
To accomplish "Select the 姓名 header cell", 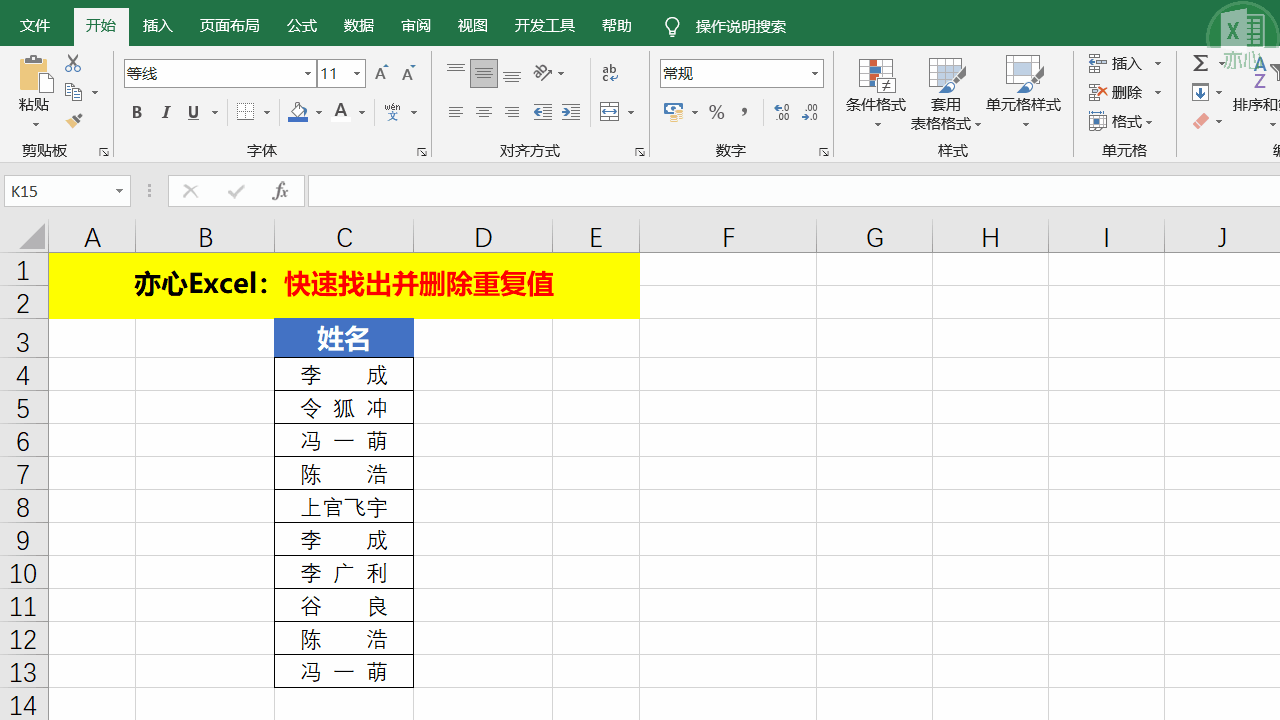I will coord(344,339).
